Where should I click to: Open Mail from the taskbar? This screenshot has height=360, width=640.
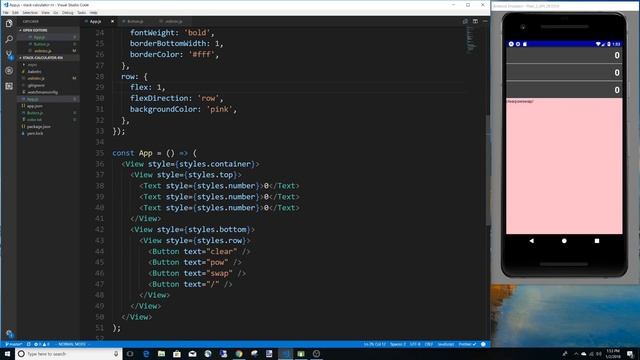[x=192, y=353]
